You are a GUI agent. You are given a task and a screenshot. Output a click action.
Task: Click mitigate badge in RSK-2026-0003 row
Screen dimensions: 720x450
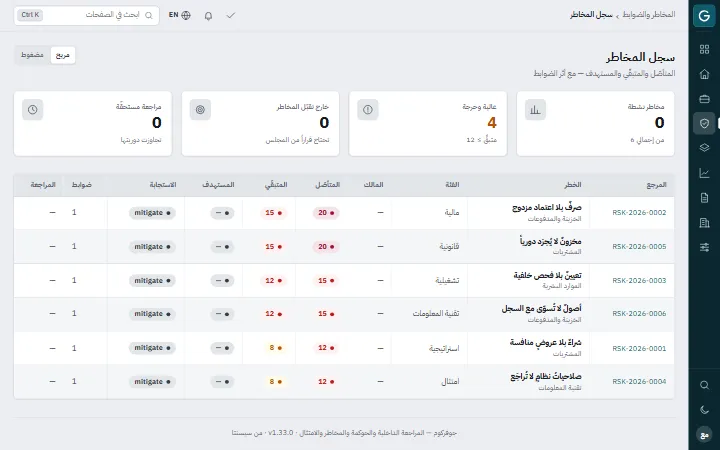click(152, 281)
